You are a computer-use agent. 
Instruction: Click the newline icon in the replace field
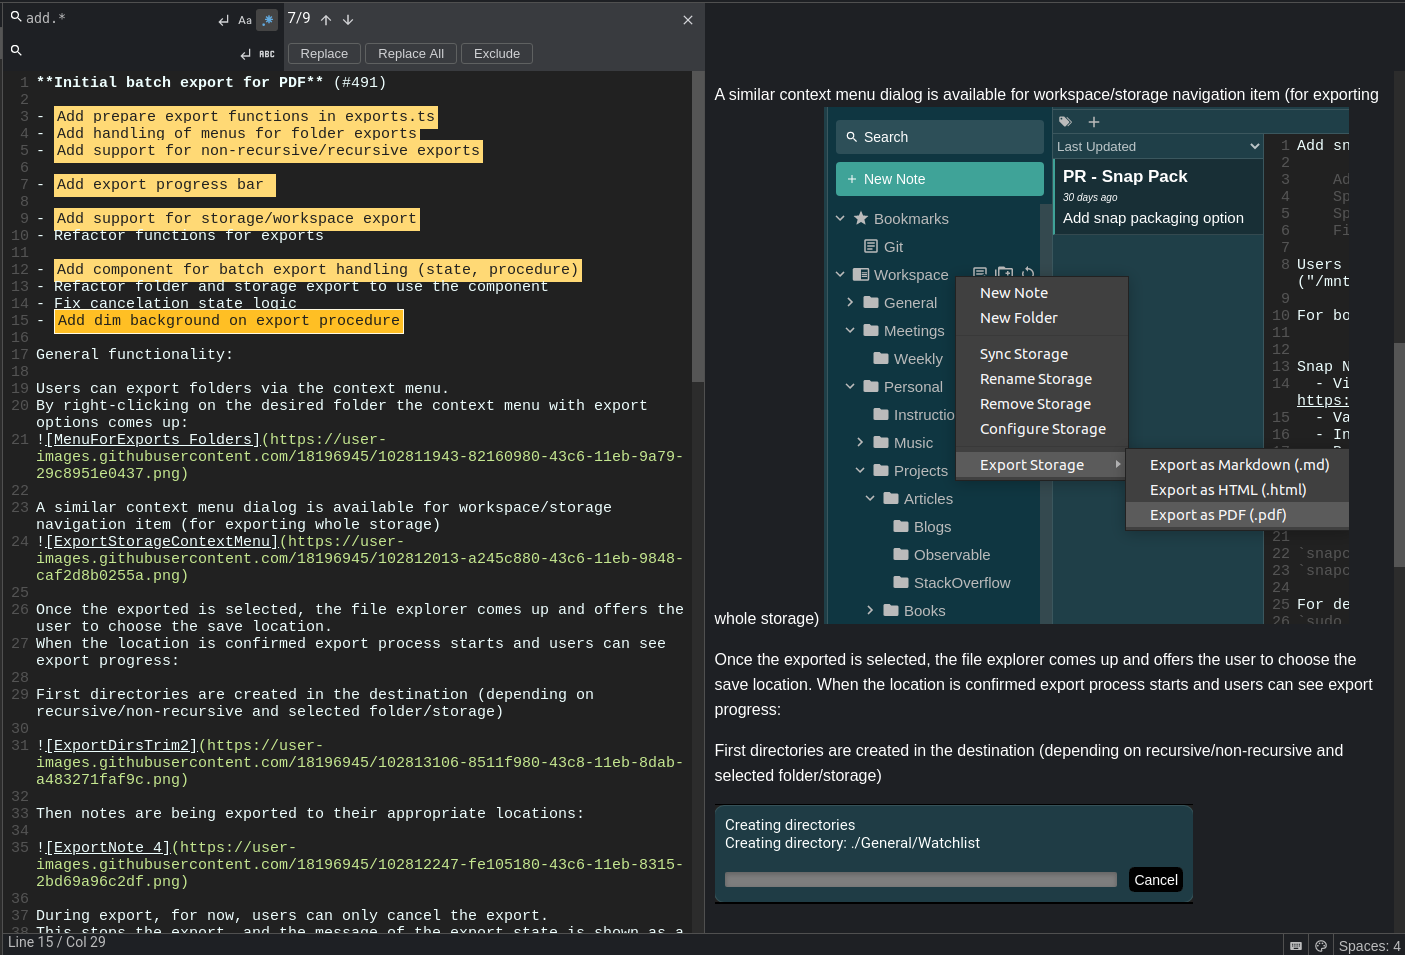(x=245, y=54)
